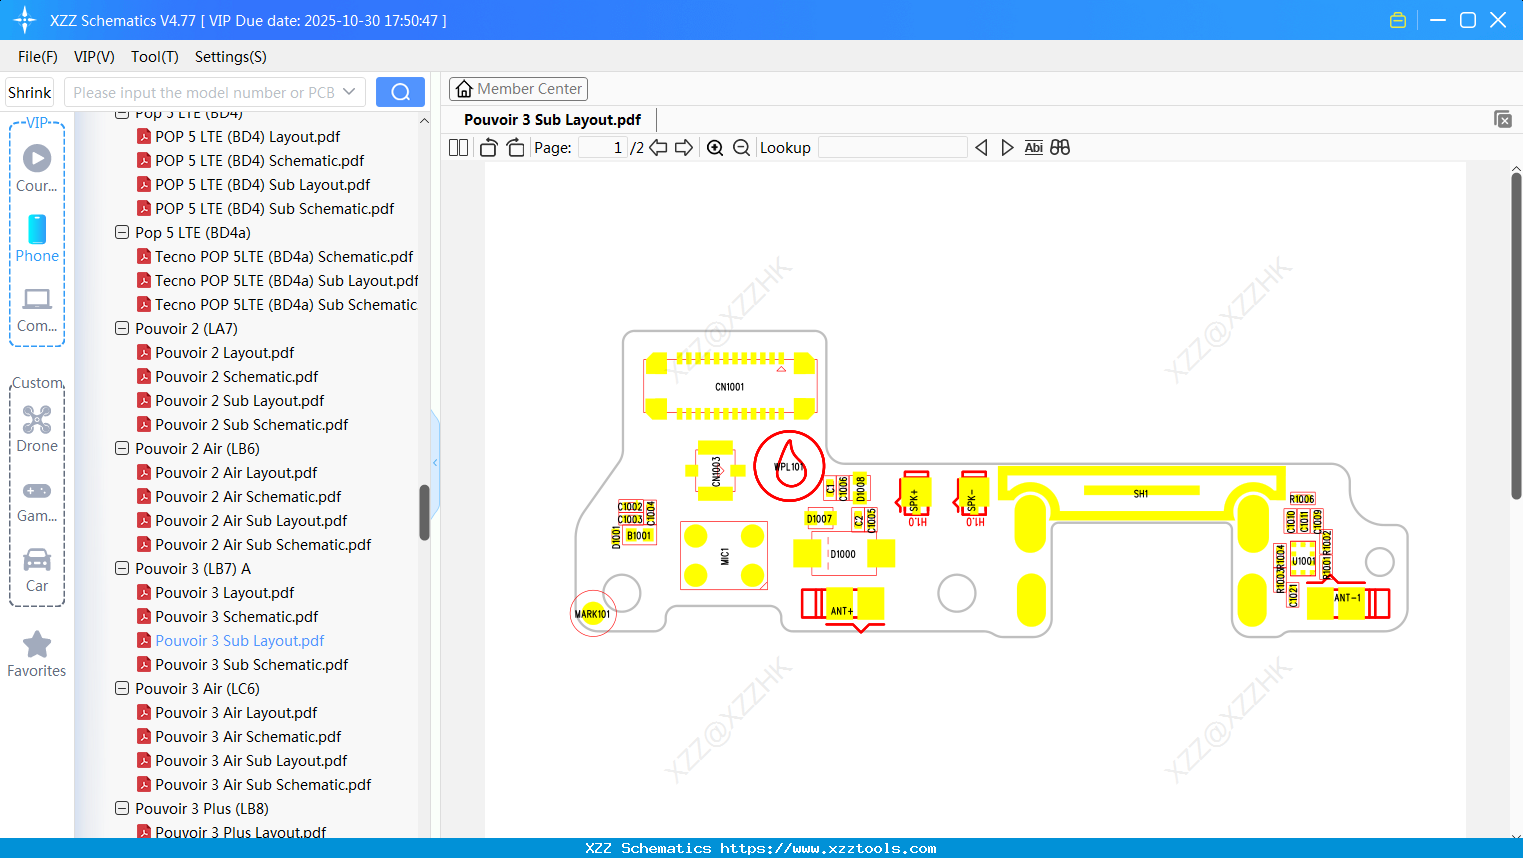Click the Shrink button
The image size is (1523, 858).
click(29, 91)
